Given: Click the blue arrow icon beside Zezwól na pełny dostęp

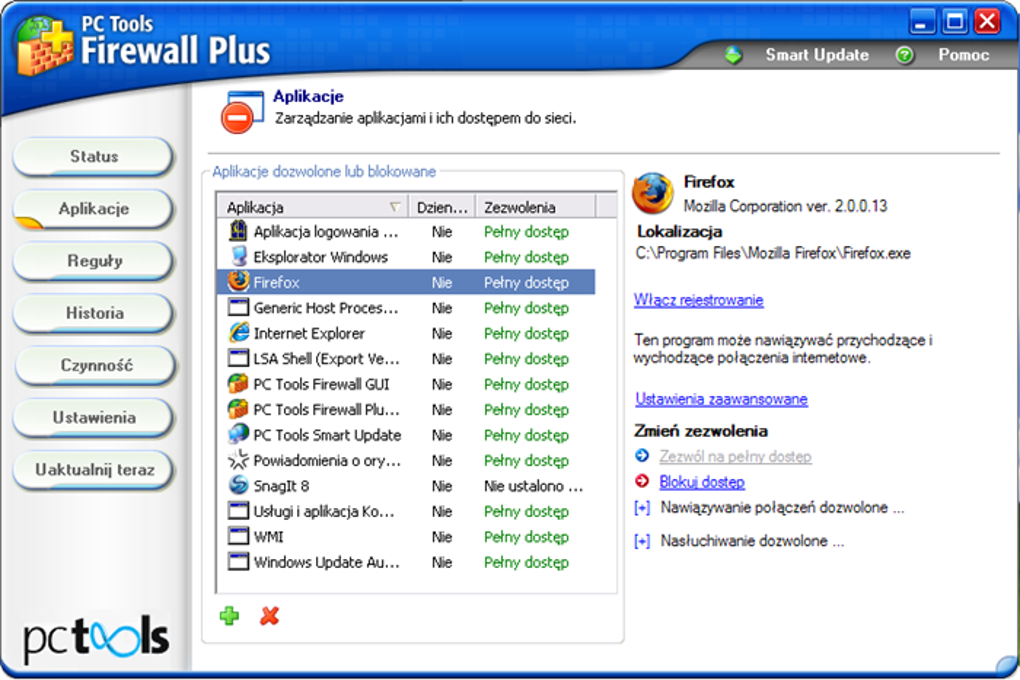Looking at the screenshot, I should (x=642, y=456).
